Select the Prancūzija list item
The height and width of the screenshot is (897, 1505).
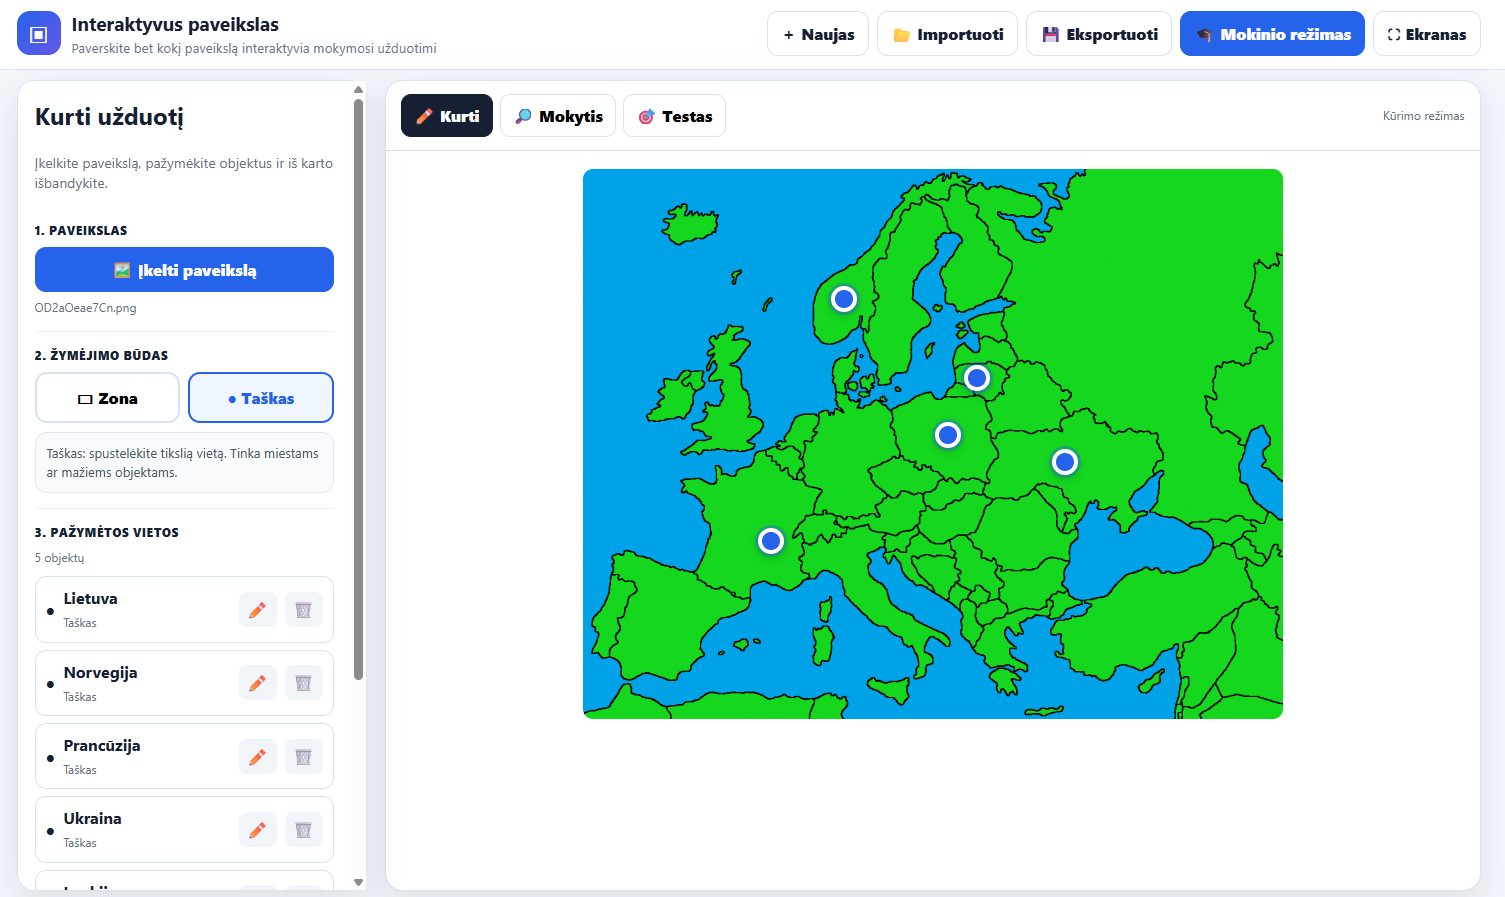pyautogui.click(x=184, y=757)
